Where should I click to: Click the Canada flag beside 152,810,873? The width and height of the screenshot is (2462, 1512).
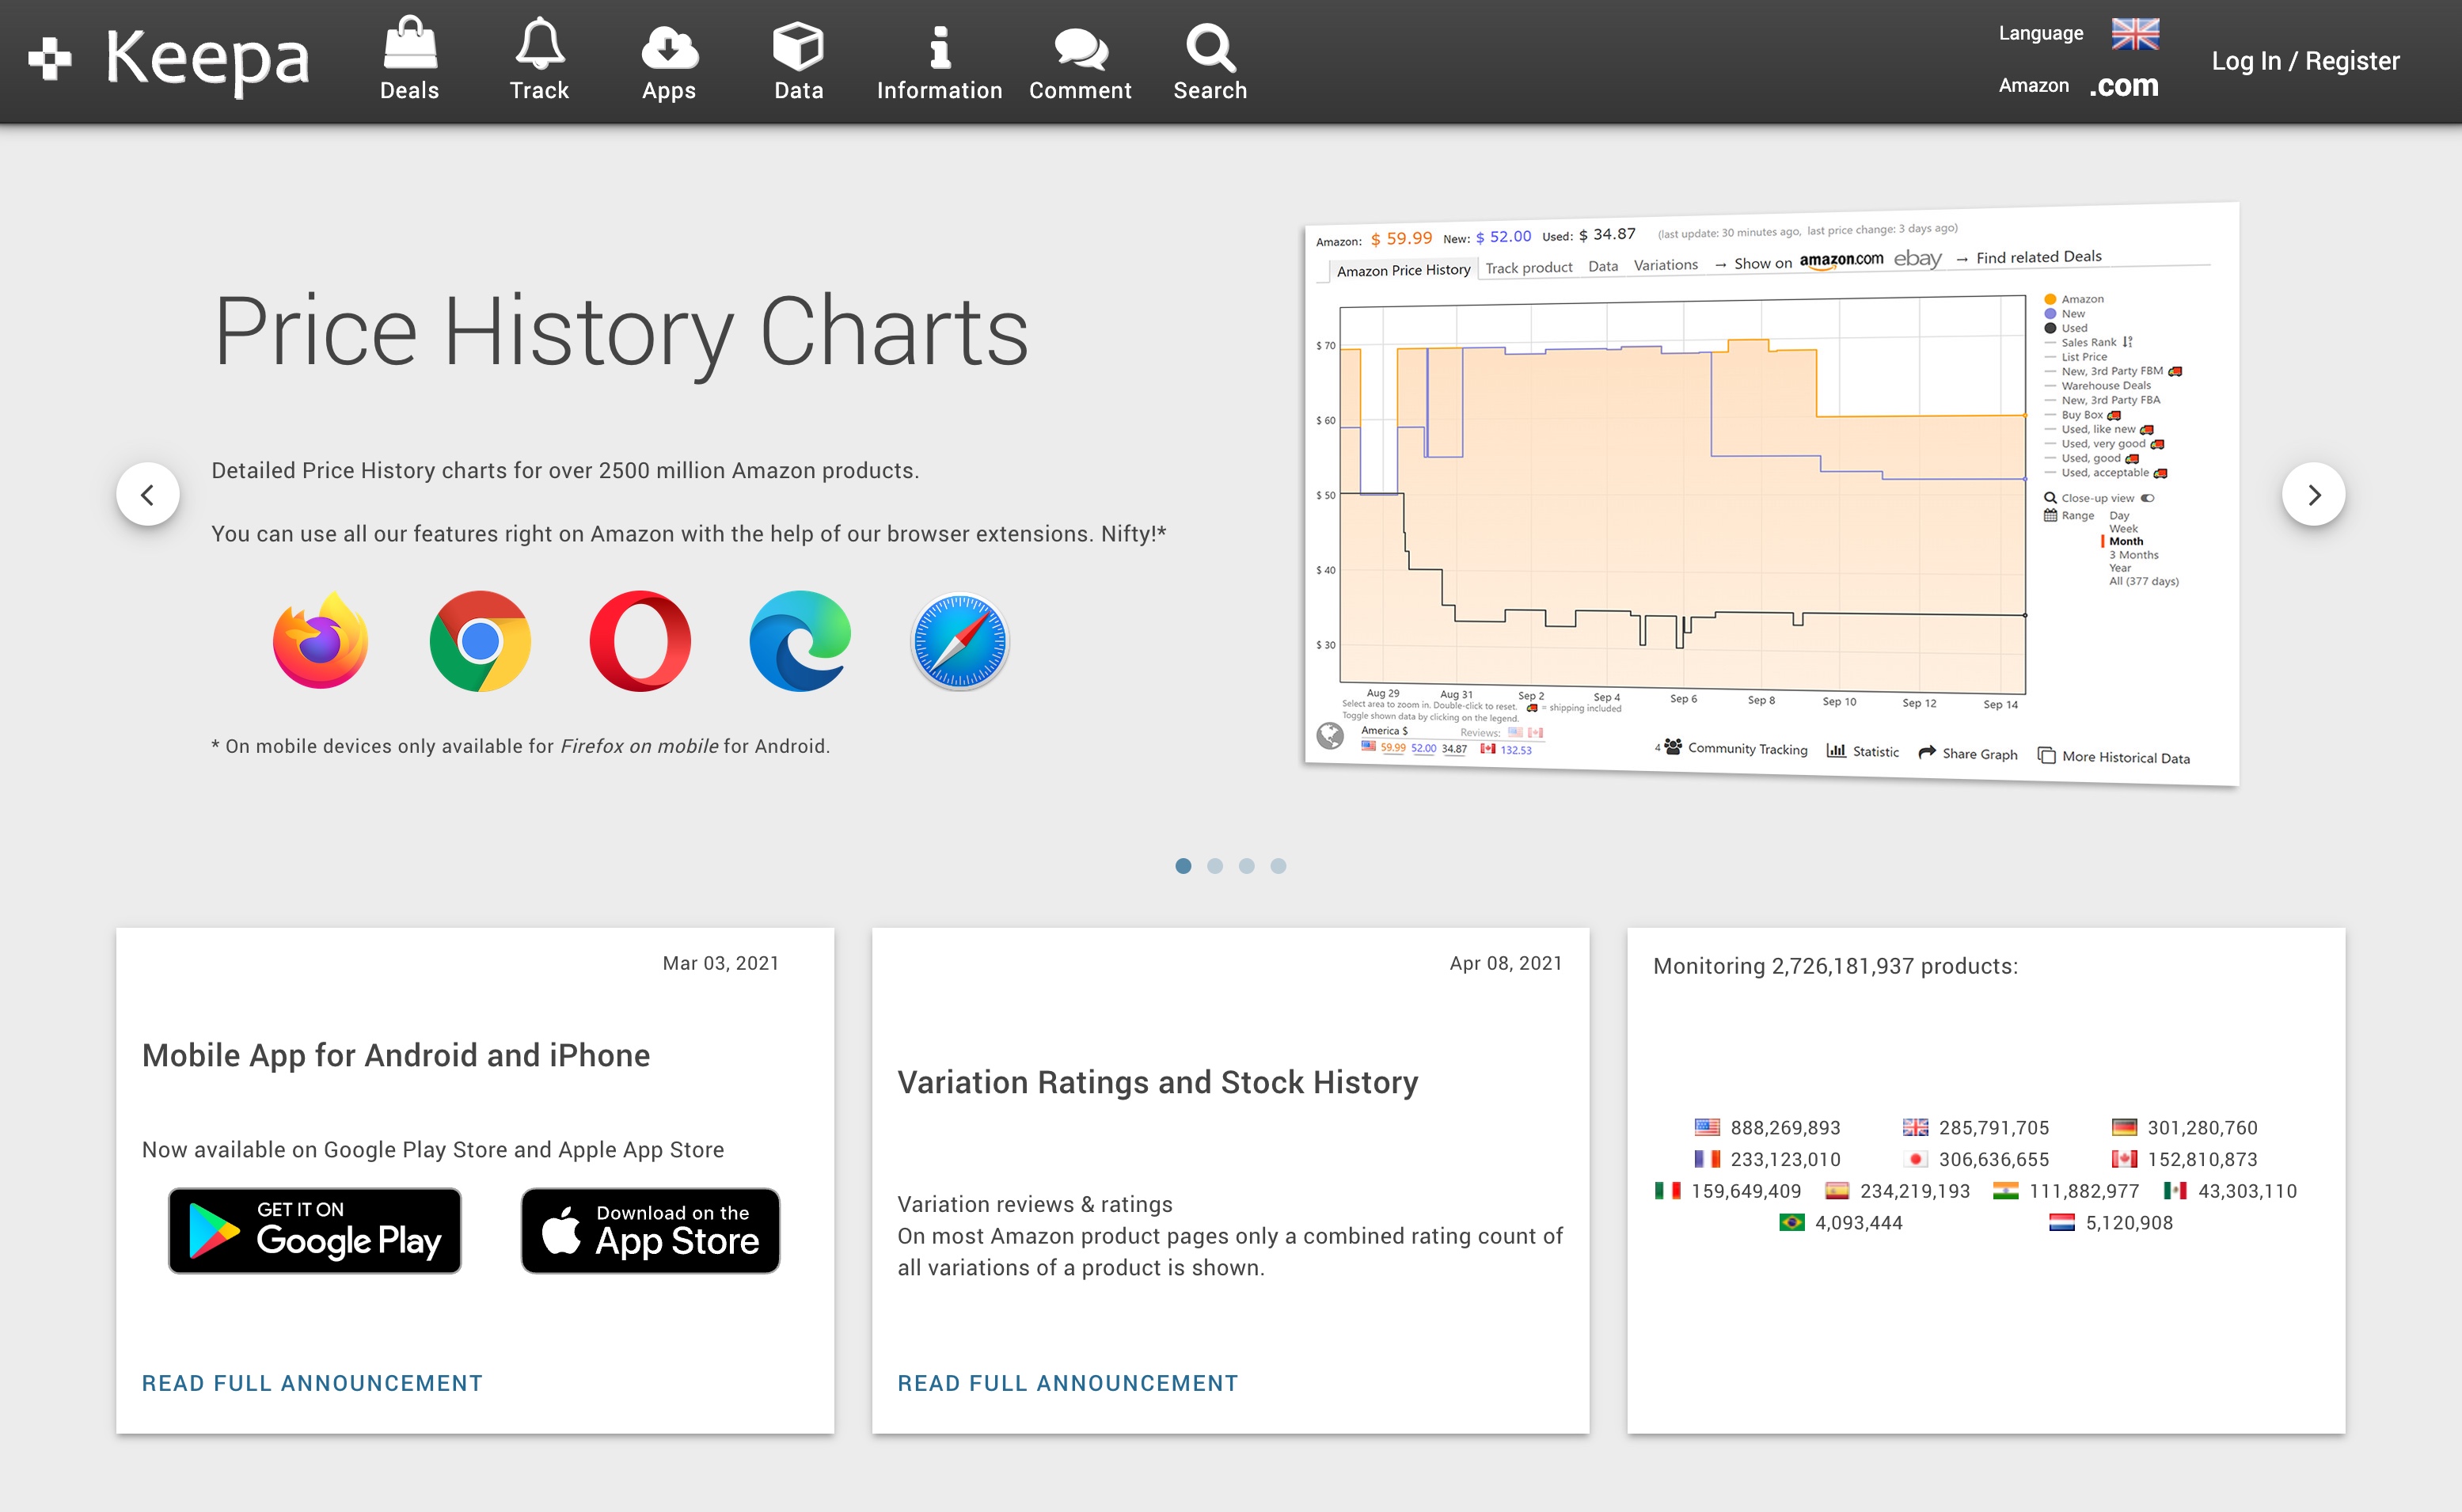tap(2124, 1159)
